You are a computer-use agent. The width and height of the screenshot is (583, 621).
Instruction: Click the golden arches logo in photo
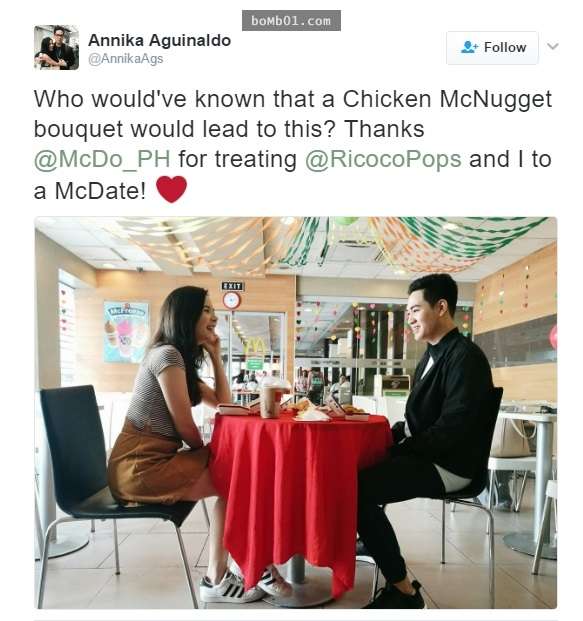tap(255, 348)
